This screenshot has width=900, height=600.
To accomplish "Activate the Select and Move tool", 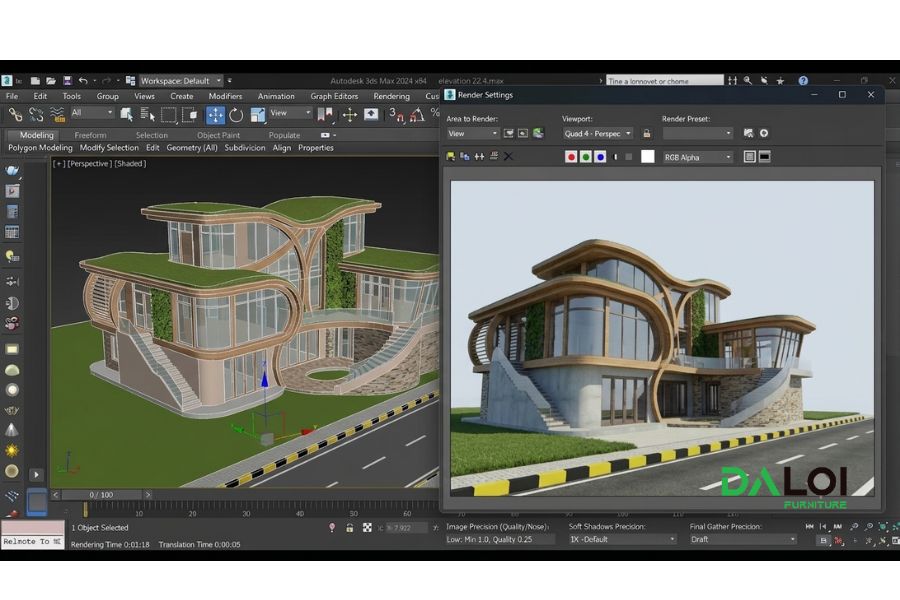I will point(215,115).
